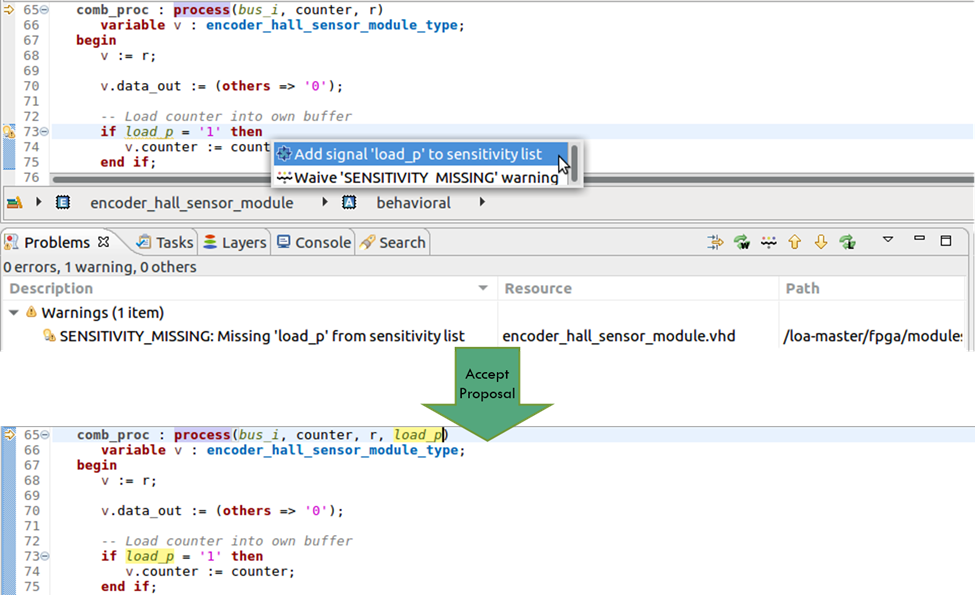Go to next problem with down arrow
This screenshot has width=975, height=595.
click(821, 242)
